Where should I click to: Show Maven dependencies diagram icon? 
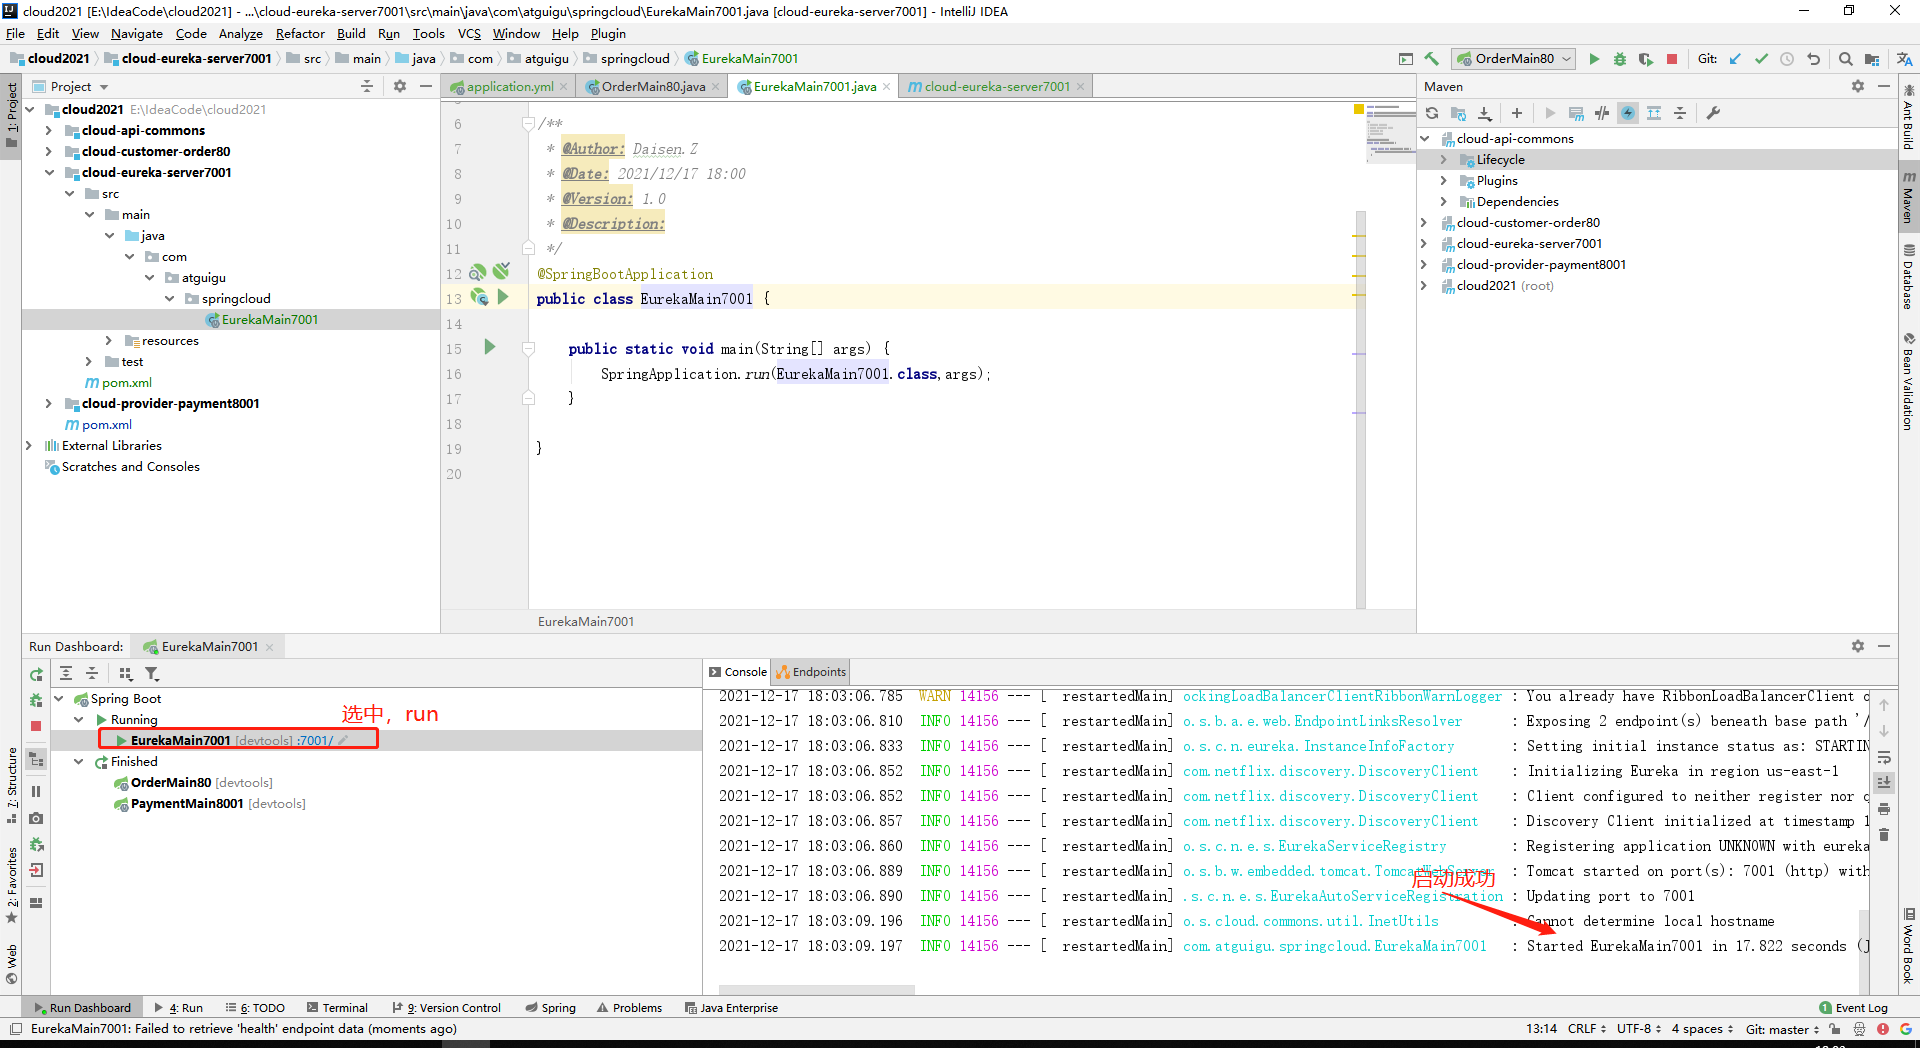1654,113
